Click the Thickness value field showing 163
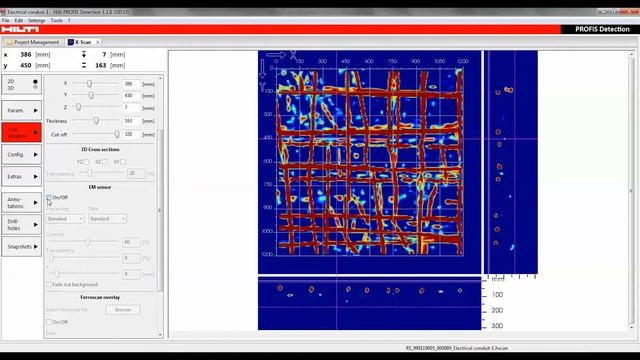Viewport: 640px width, 360px height. 131,121
